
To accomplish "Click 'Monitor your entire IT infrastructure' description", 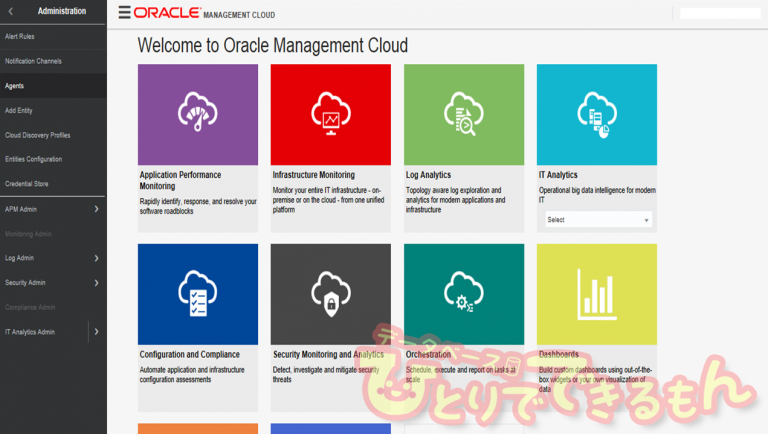I will click(328, 200).
